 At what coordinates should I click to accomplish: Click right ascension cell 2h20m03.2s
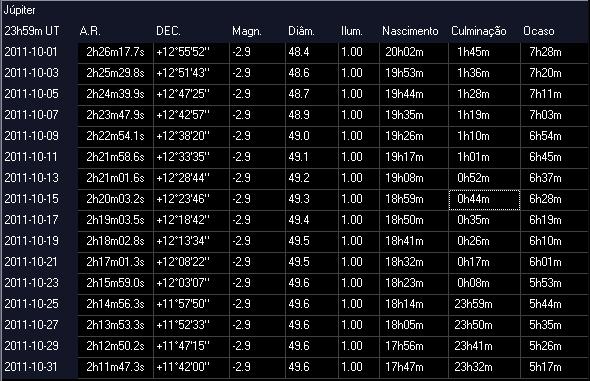[x=116, y=199]
